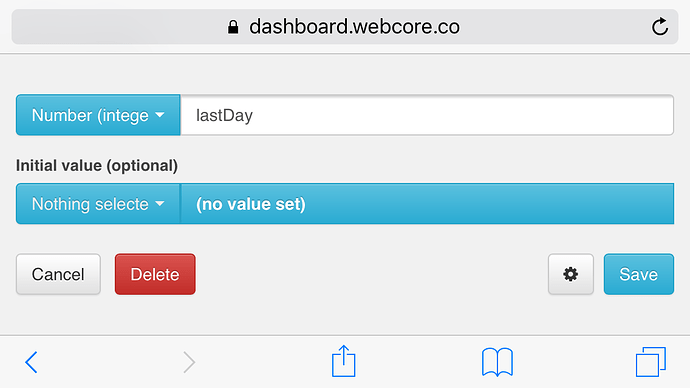Delete the lastDay variable
The height and width of the screenshot is (388, 690).
coord(155,274)
